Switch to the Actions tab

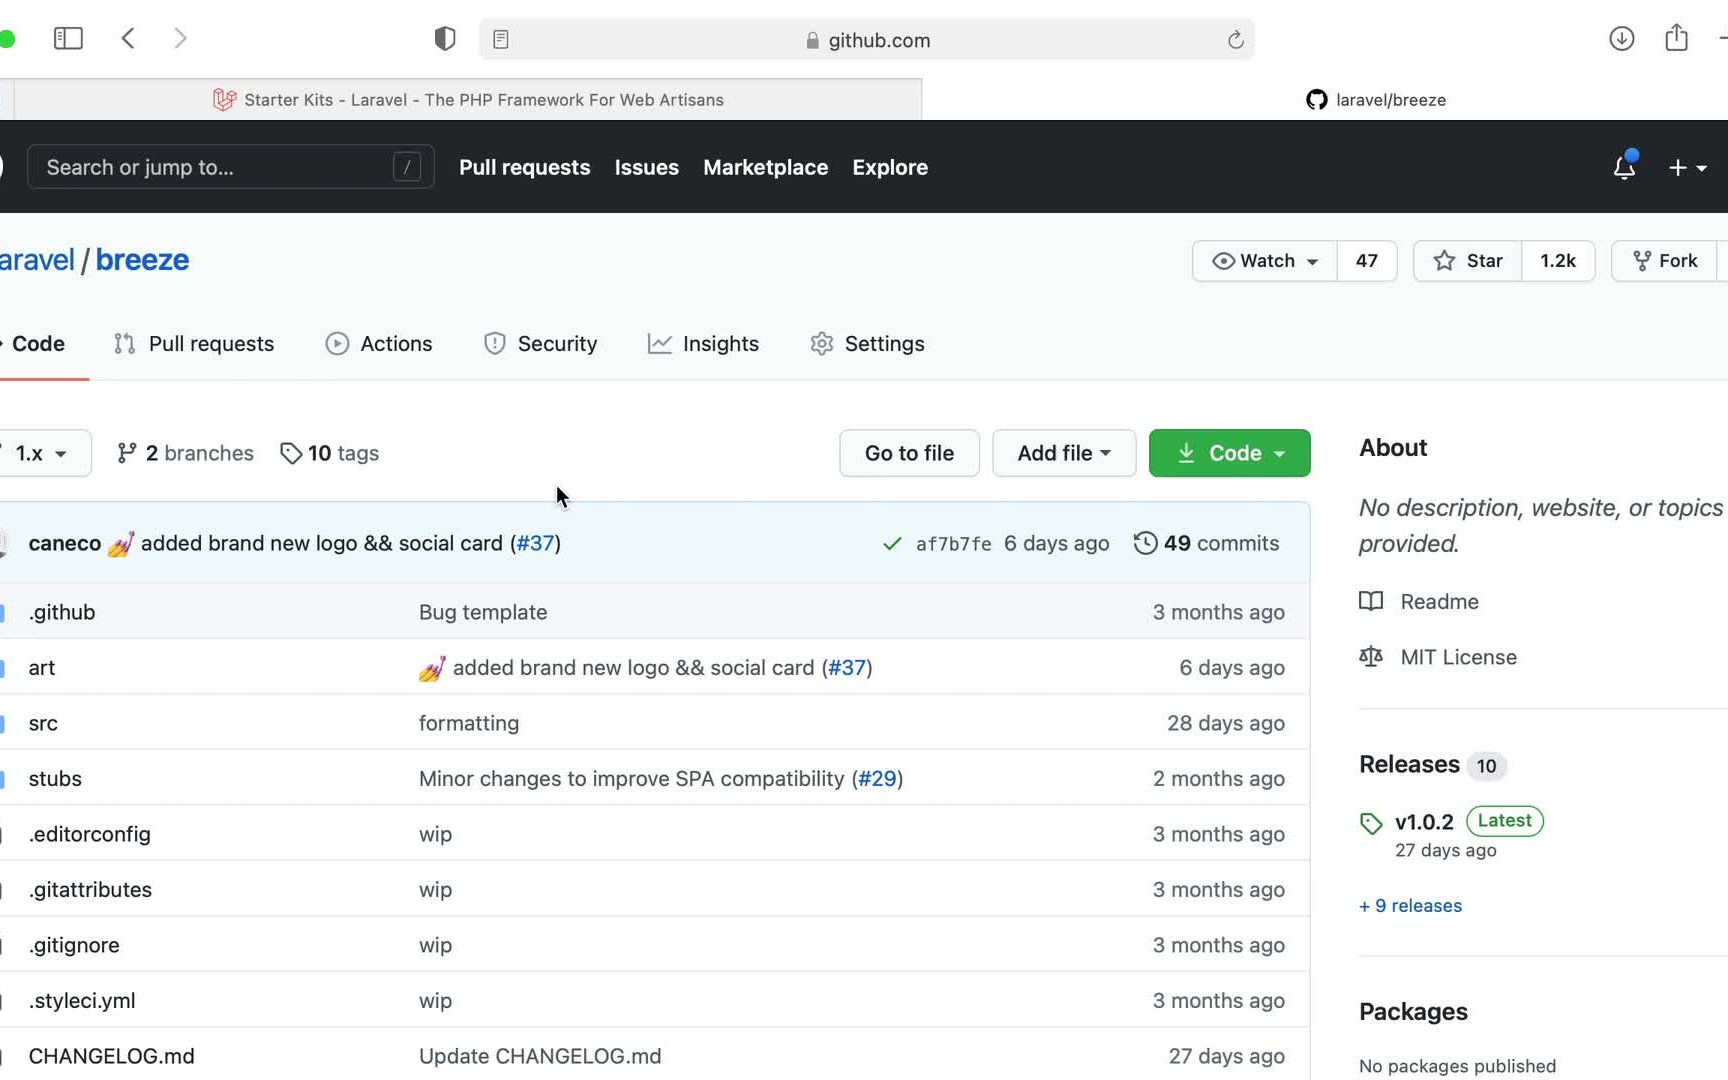coord(379,344)
